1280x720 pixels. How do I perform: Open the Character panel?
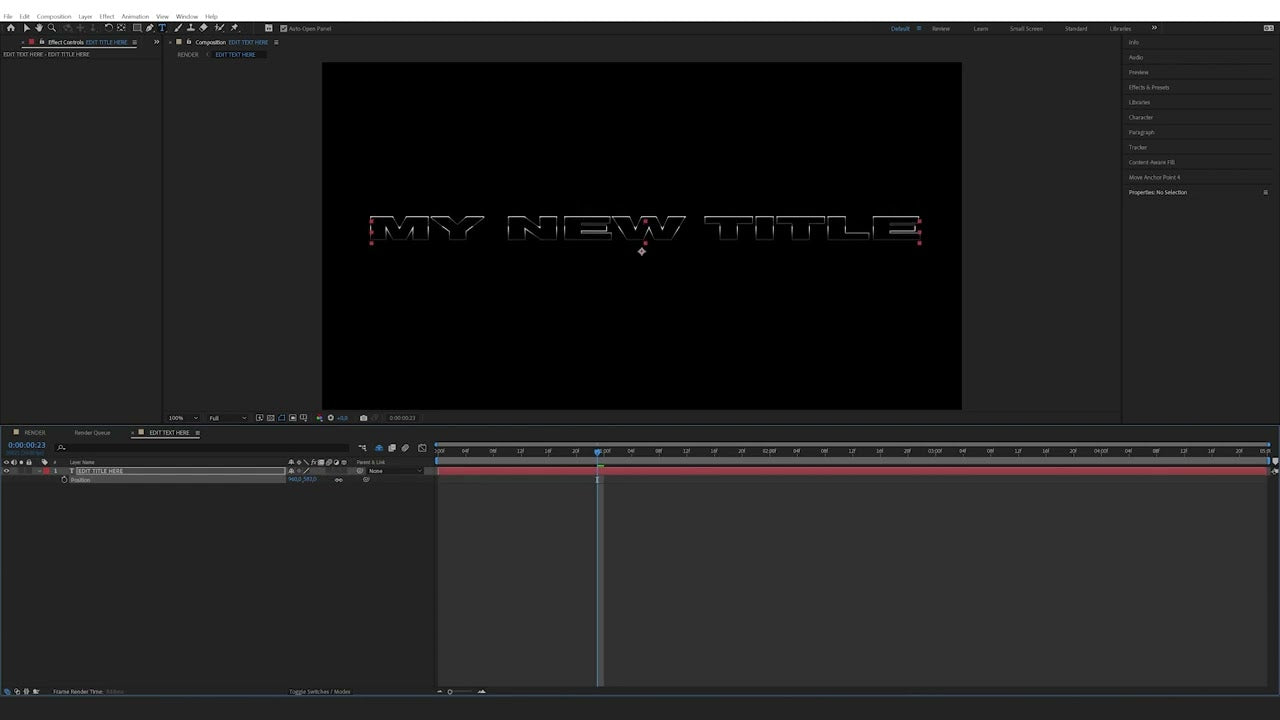tap(1141, 117)
